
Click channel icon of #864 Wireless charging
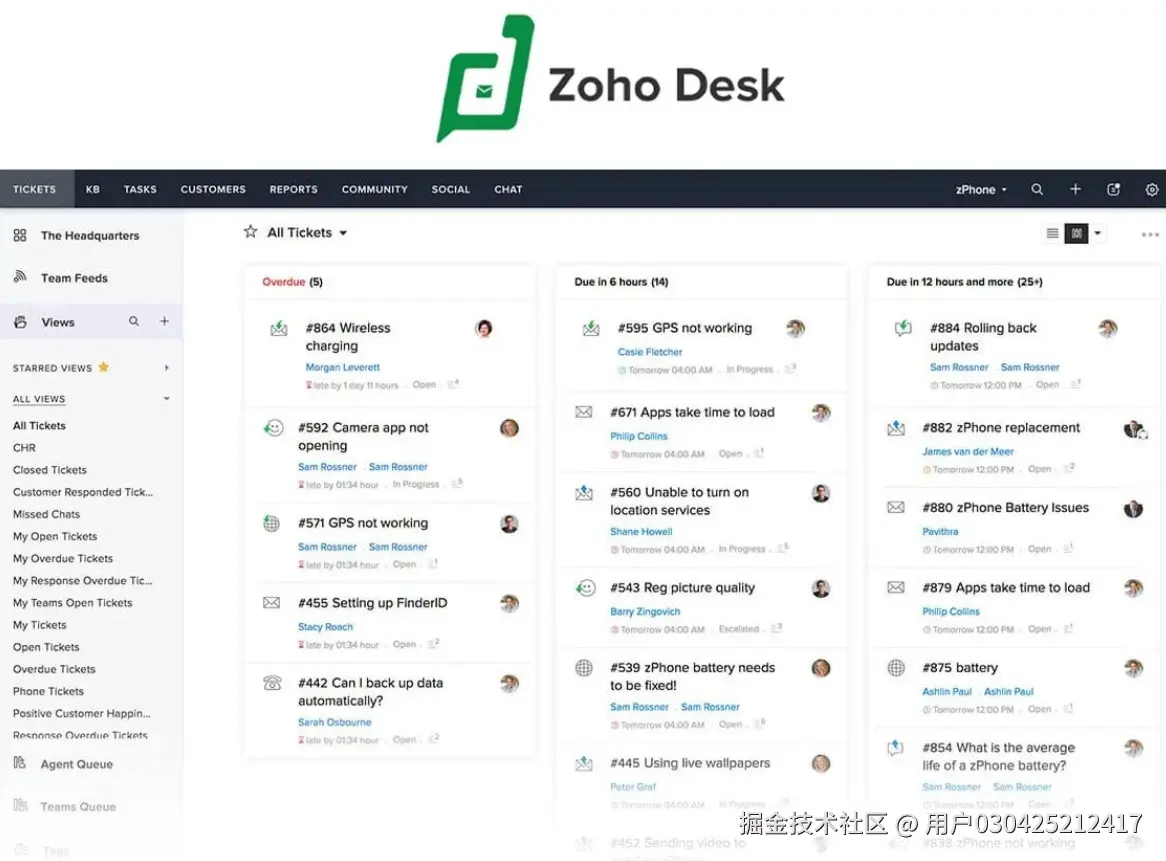coord(279,328)
